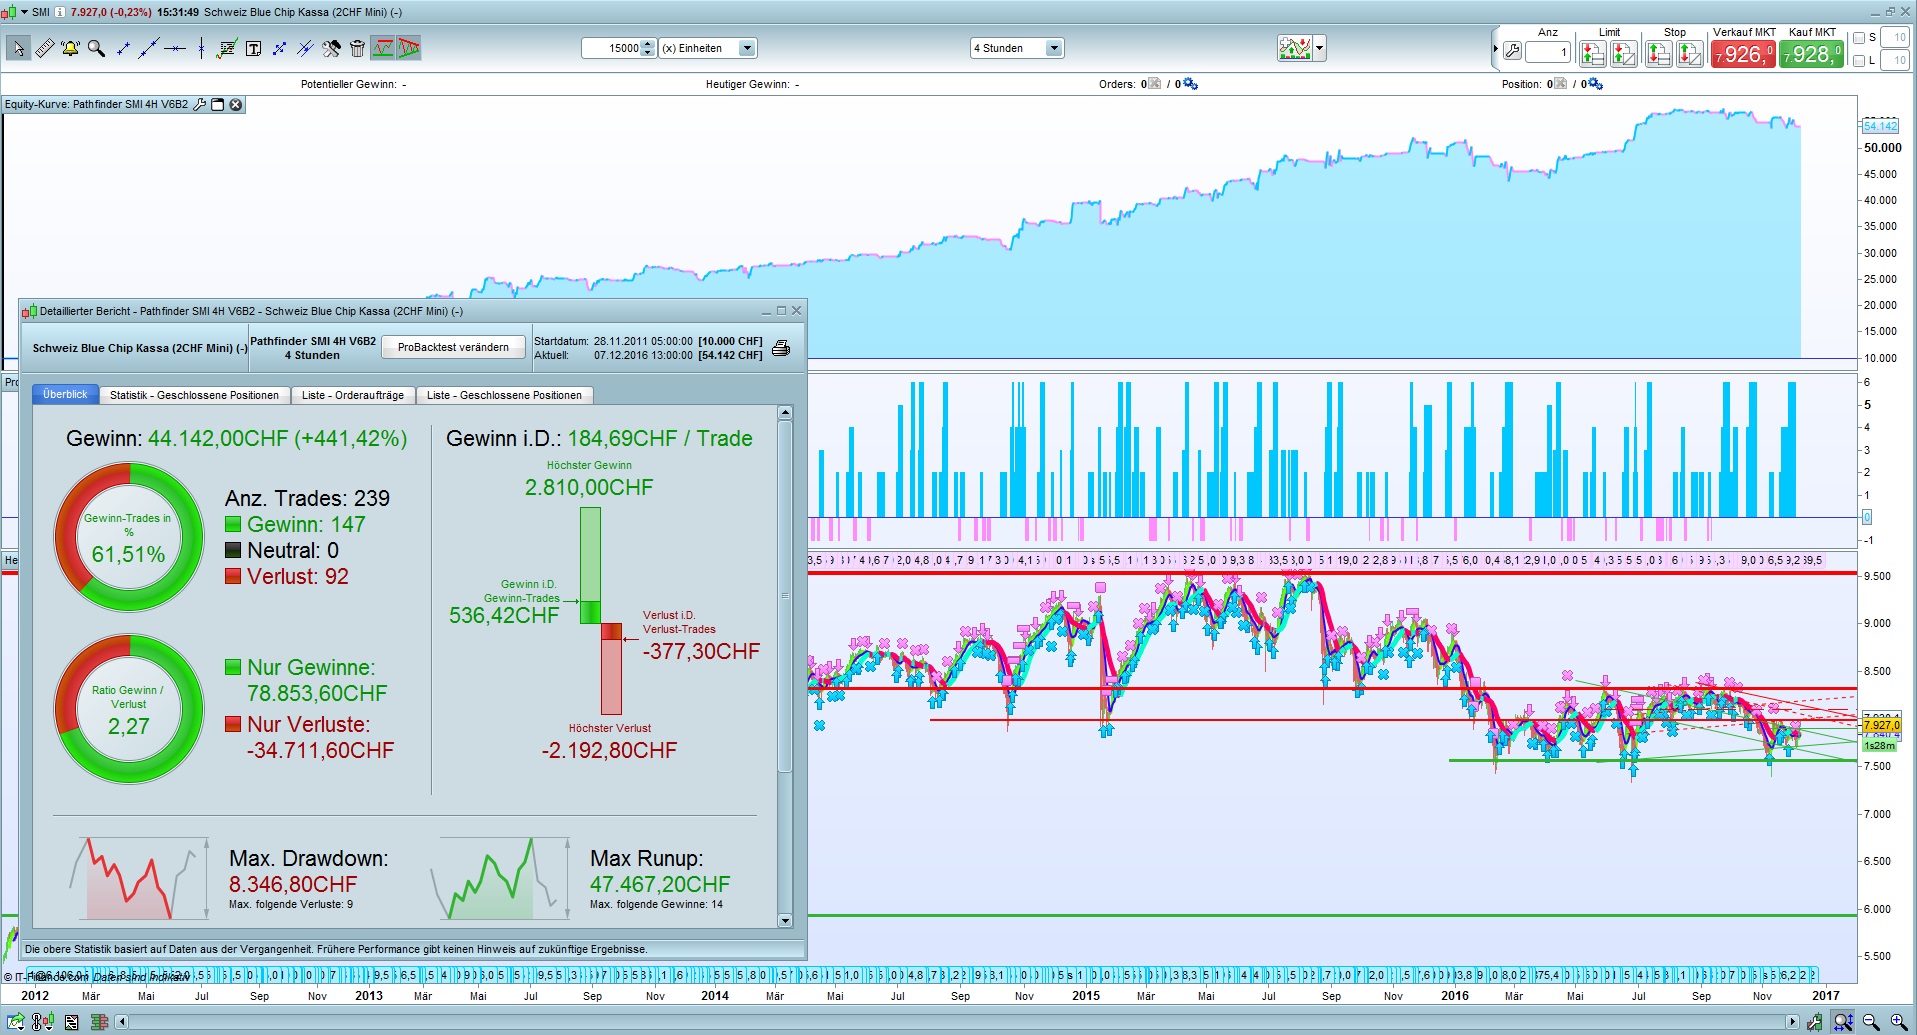1917x1035 pixels.
Task: Collapse the trading panel side arrow
Action: 1496,49
